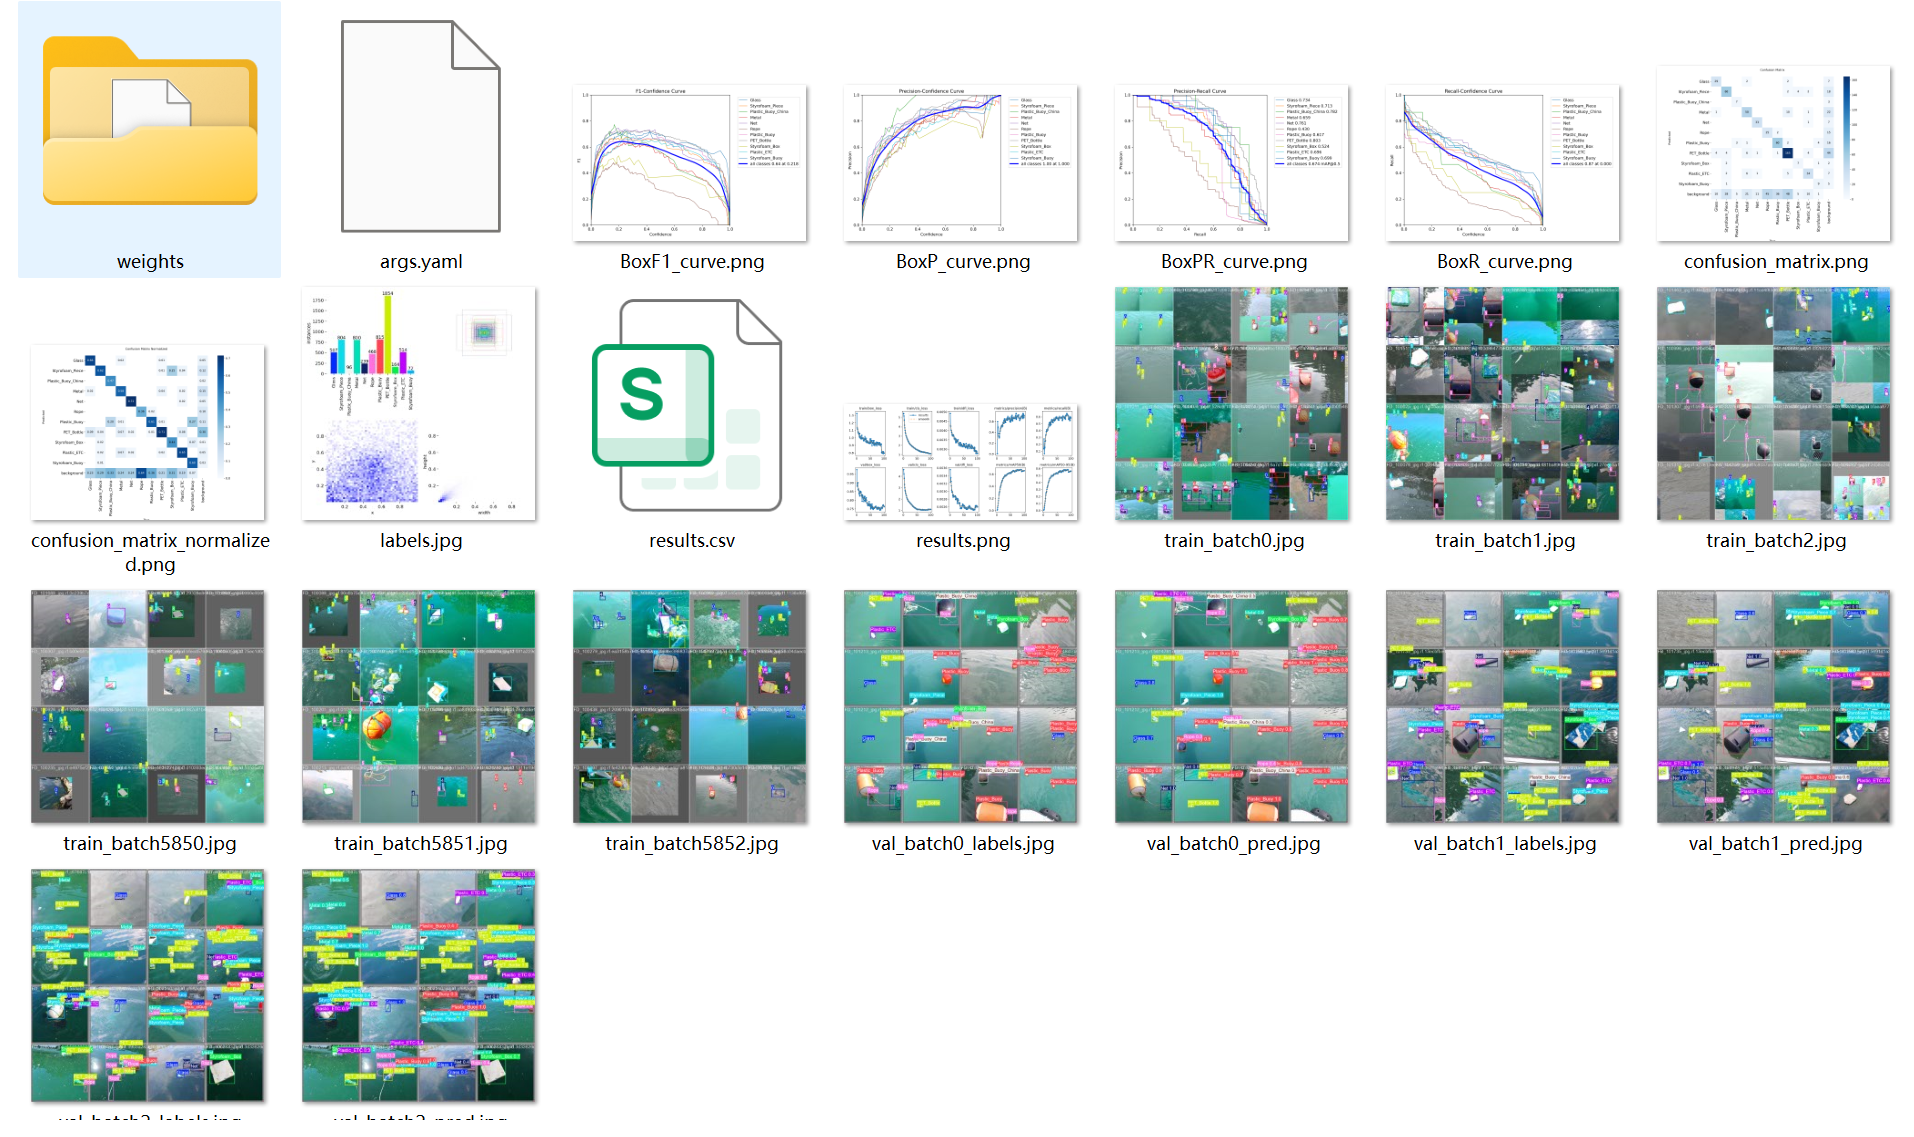Viewport: 1914px width, 1137px height.
Task: Click the BoxF1_curve.png chart thumbnail
Action: pyautogui.click(x=690, y=163)
